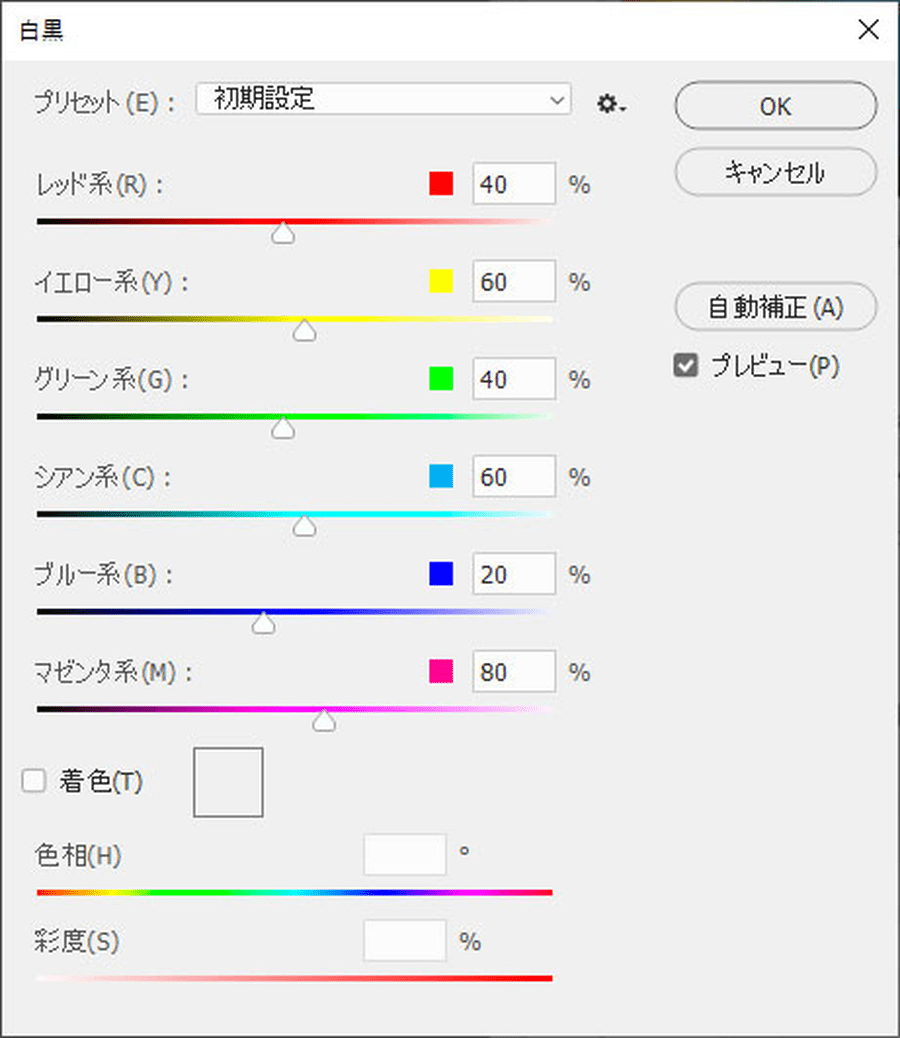Image resolution: width=900 pixels, height=1038 pixels.
Task: Click the red color swatch for Reds
Action: coord(441,184)
